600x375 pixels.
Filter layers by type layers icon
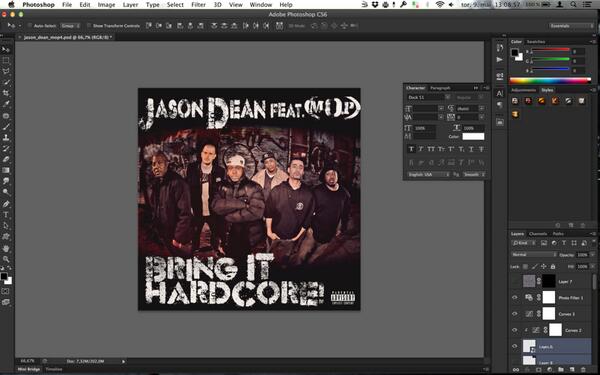(x=564, y=243)
